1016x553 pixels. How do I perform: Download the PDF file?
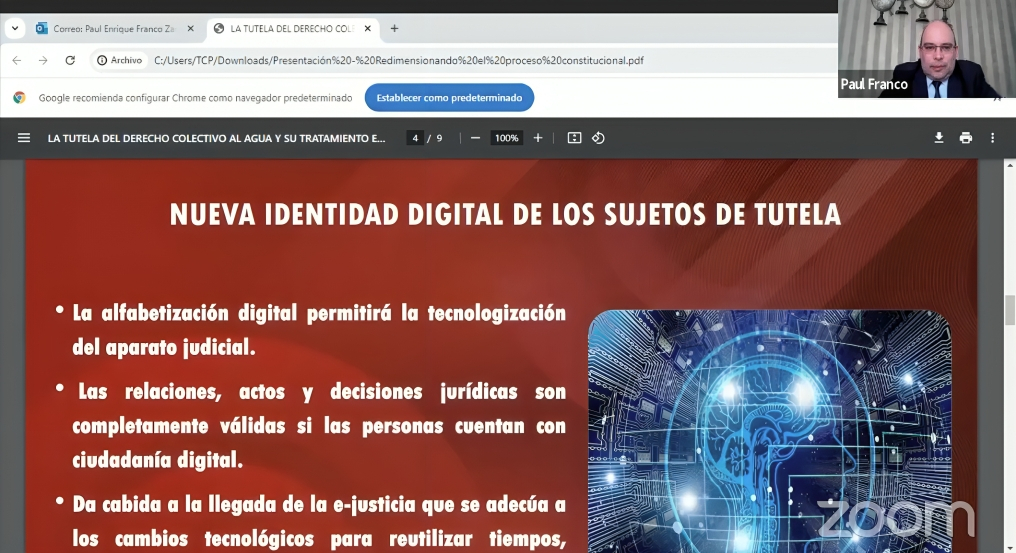(939, 138)
